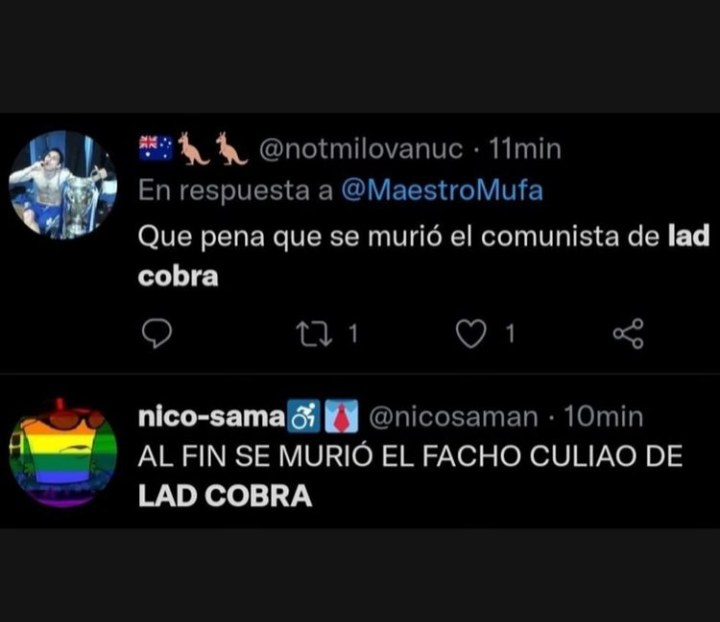Open the @MaestroMufa mention link
The image size is (720, 622).
pos(442,191)
